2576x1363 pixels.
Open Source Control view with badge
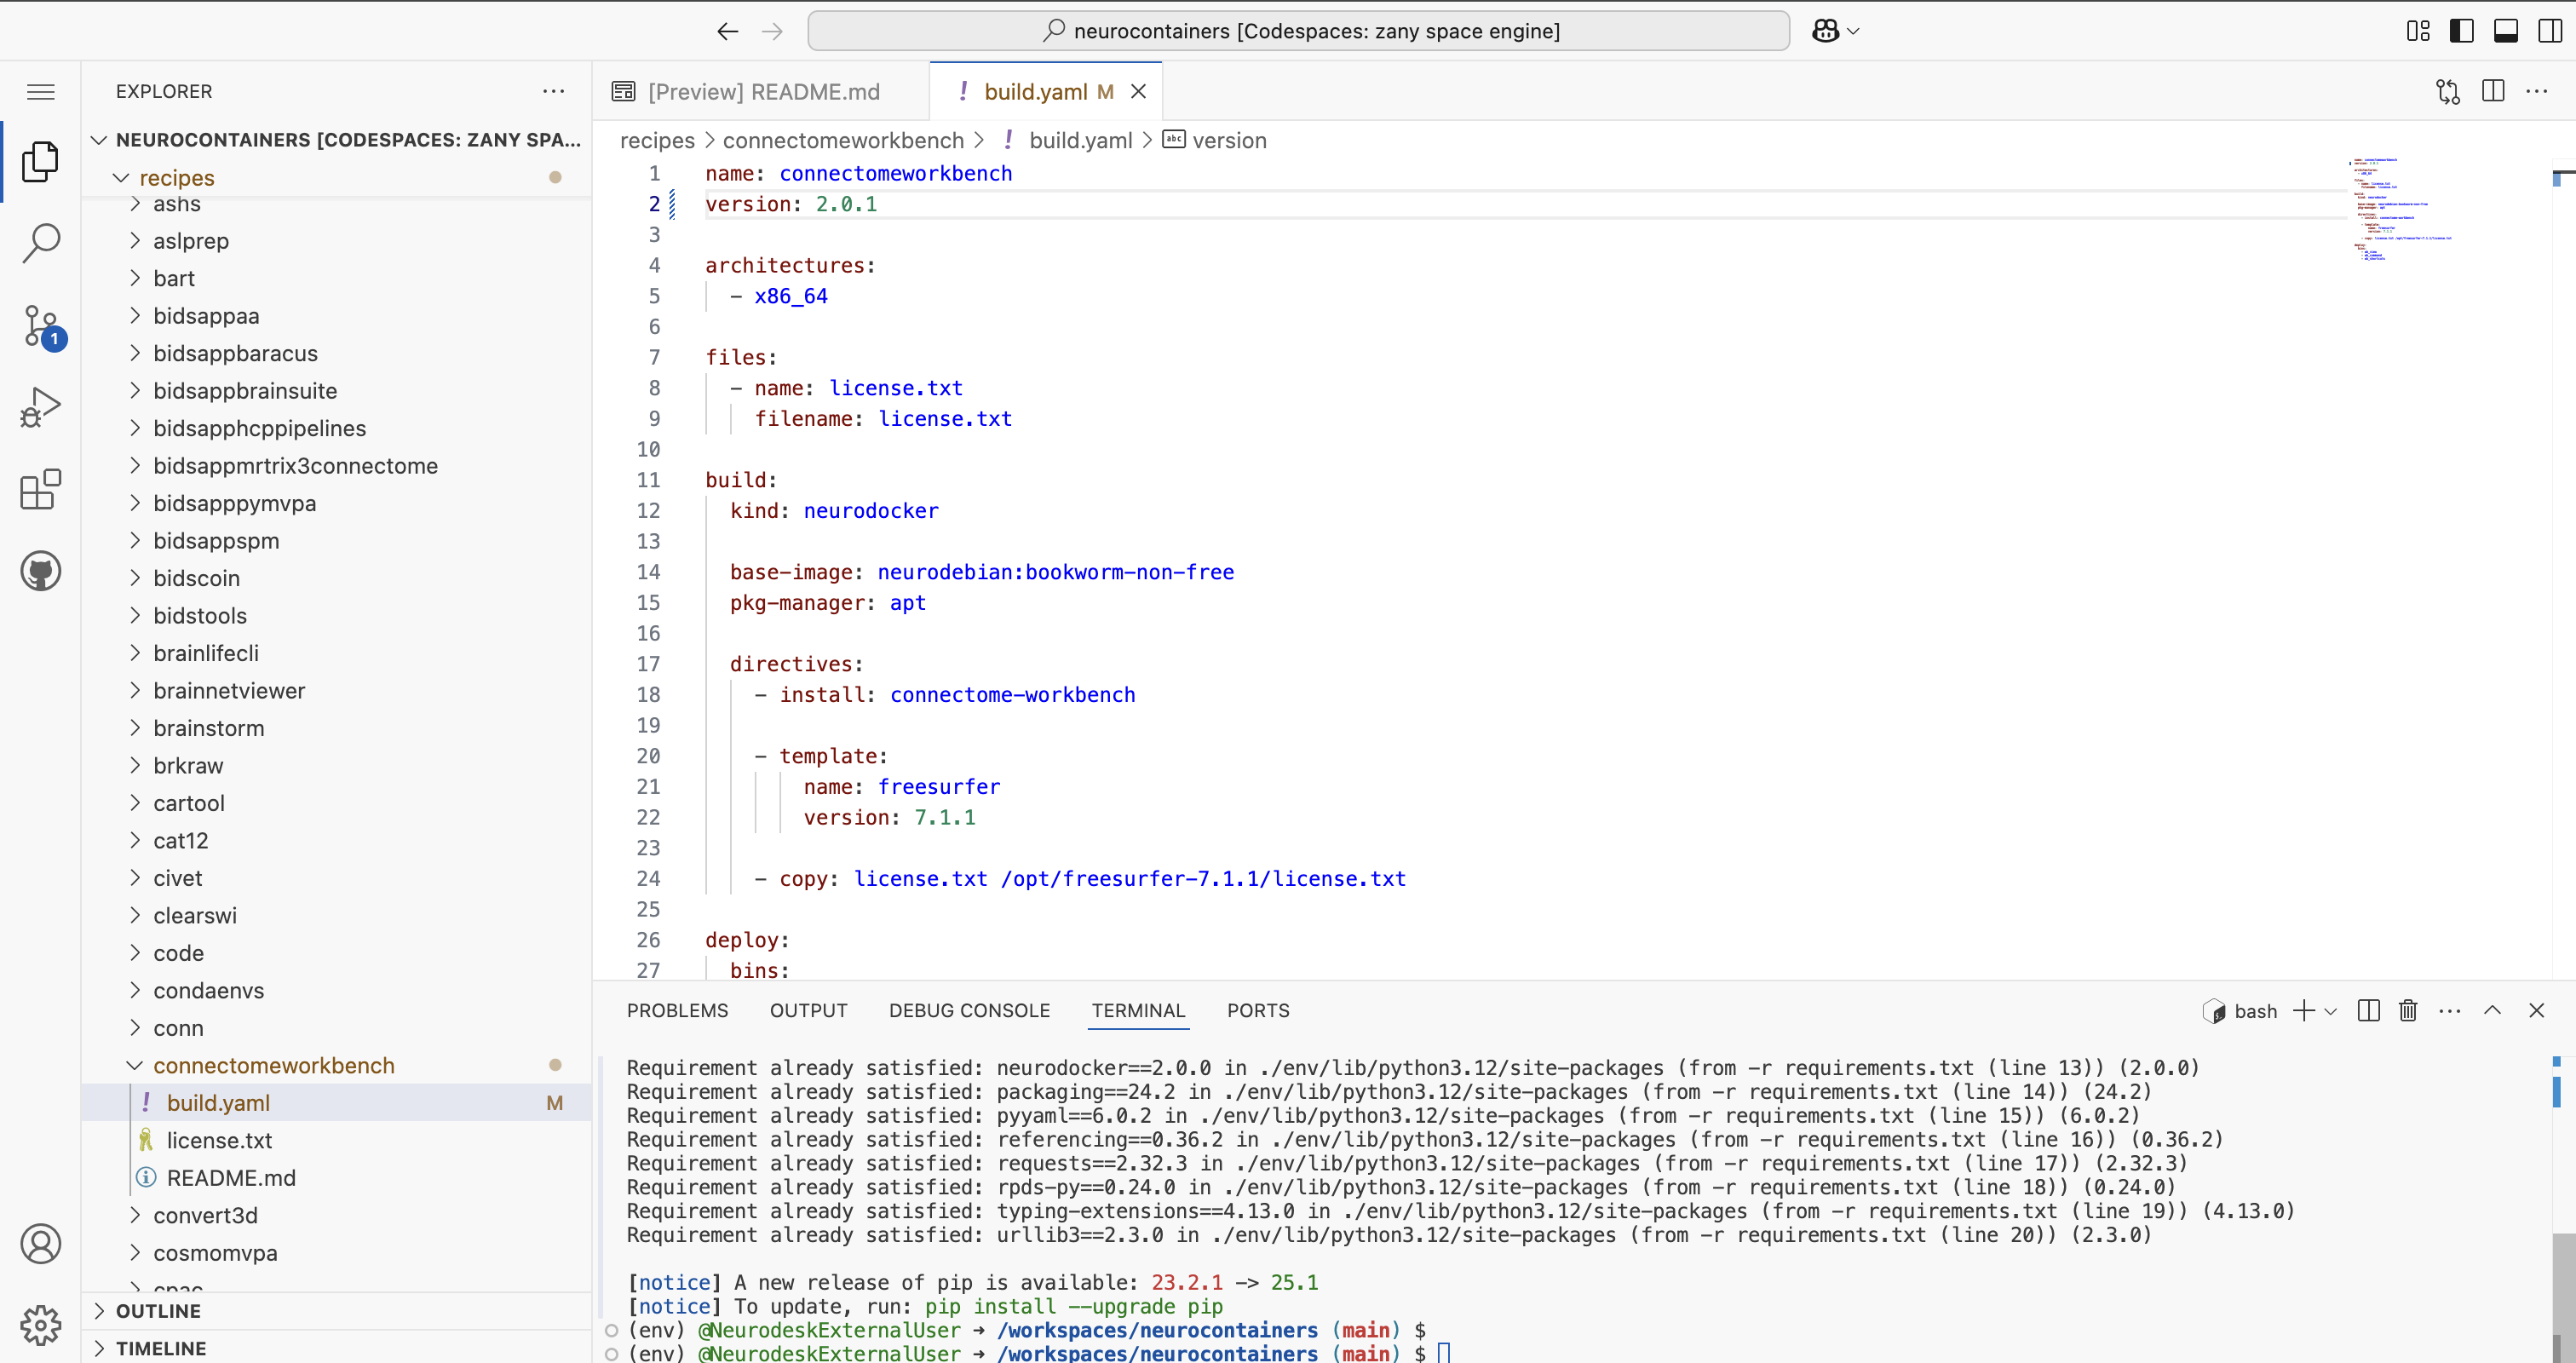pos(41,325)
